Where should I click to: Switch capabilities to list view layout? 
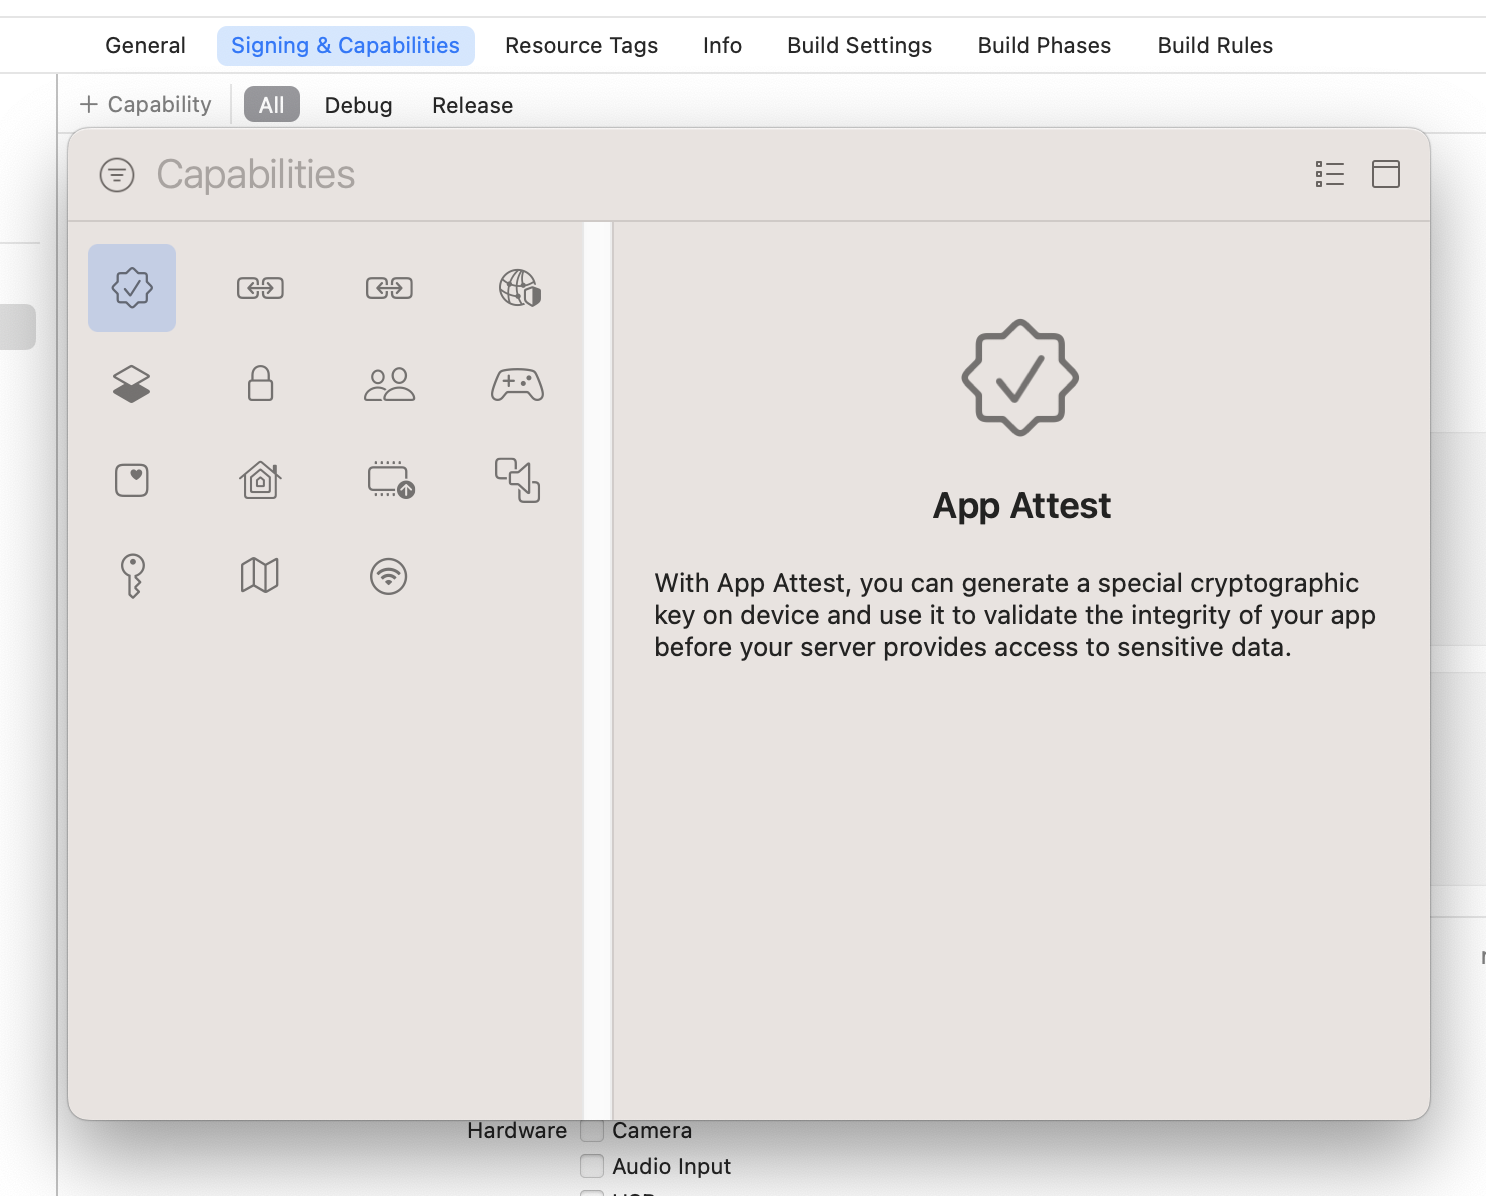(1330, 174)
